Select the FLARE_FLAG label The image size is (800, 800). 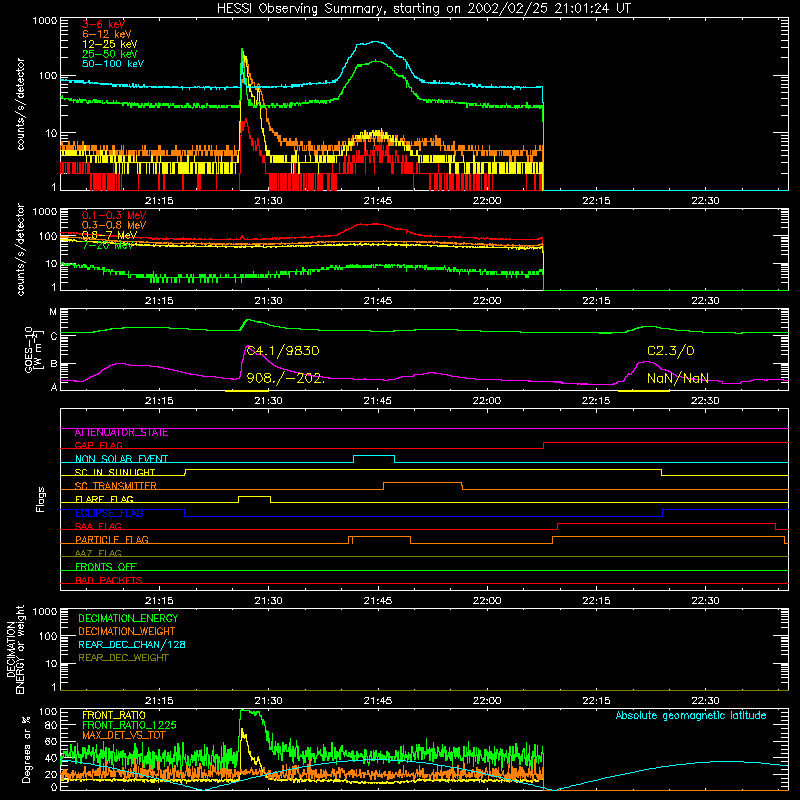click(104, 499)
